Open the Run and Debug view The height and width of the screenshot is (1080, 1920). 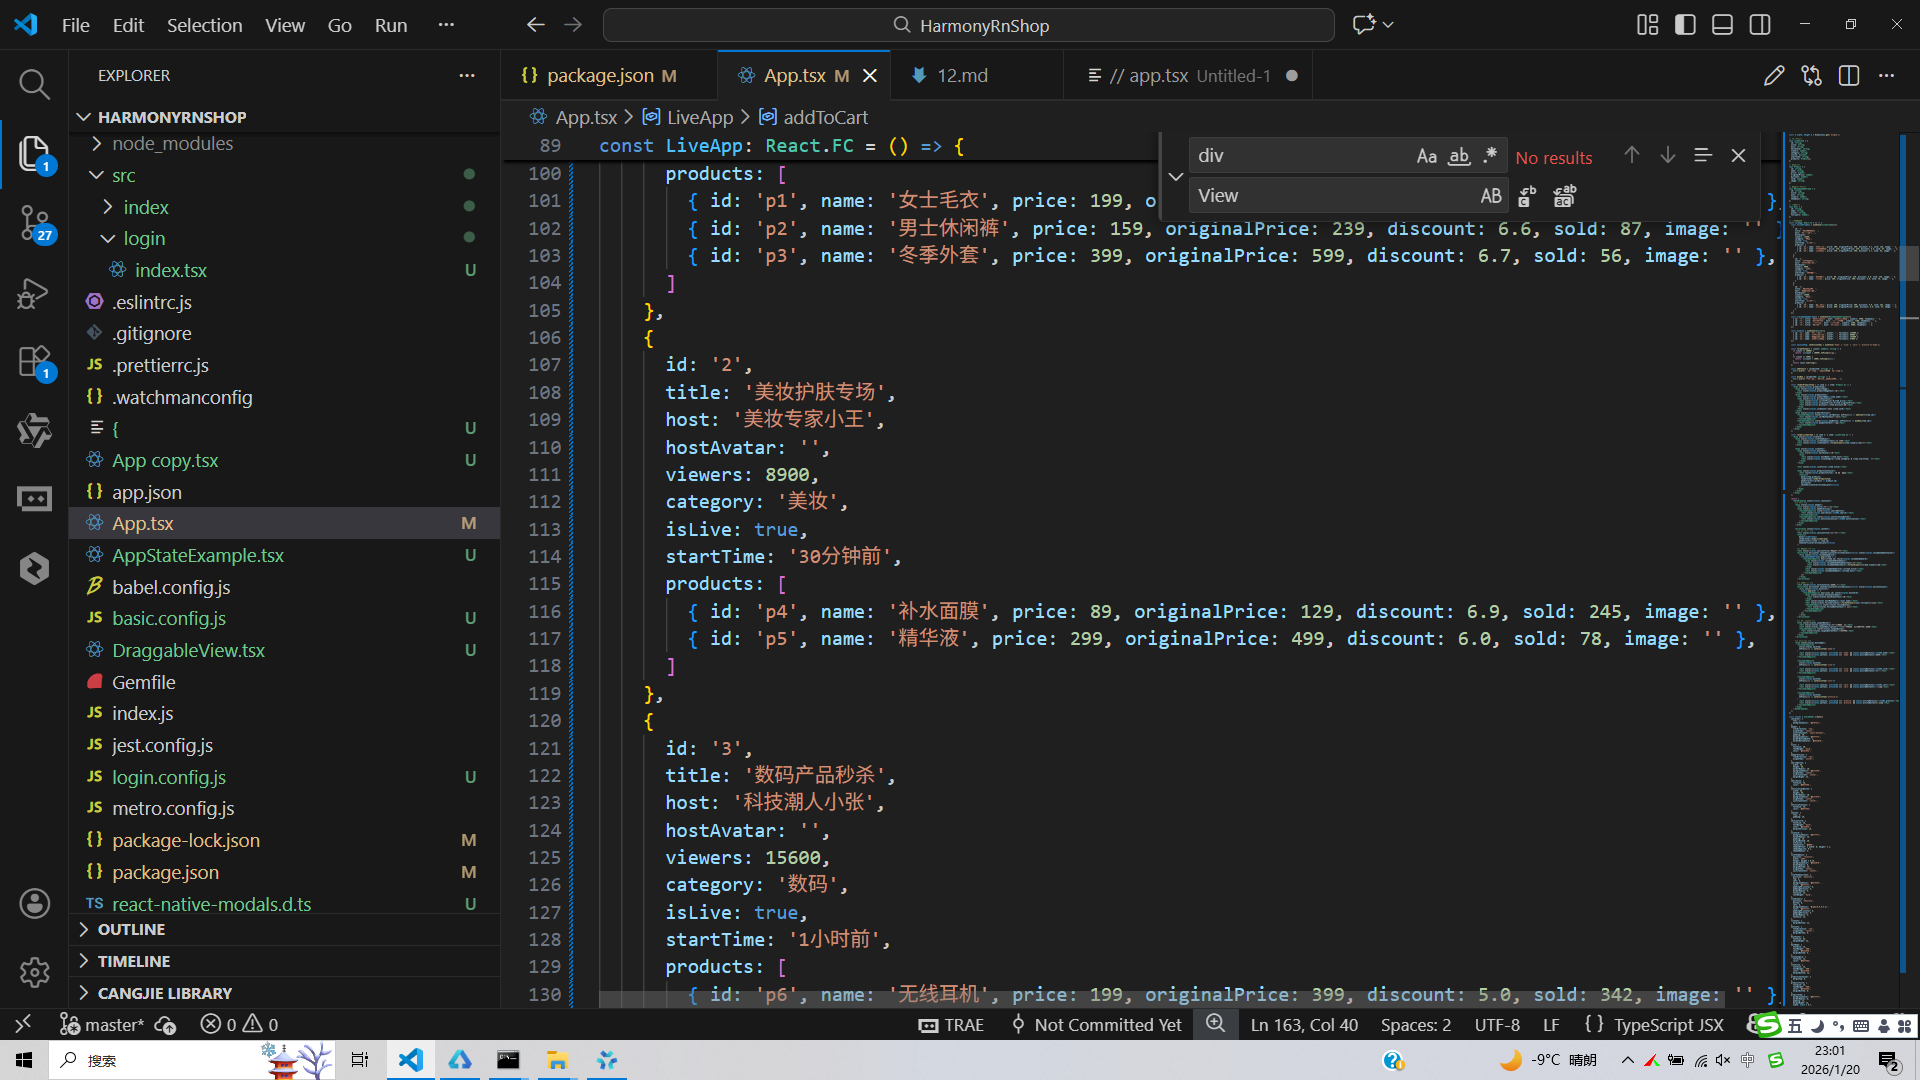click(34, 293)
